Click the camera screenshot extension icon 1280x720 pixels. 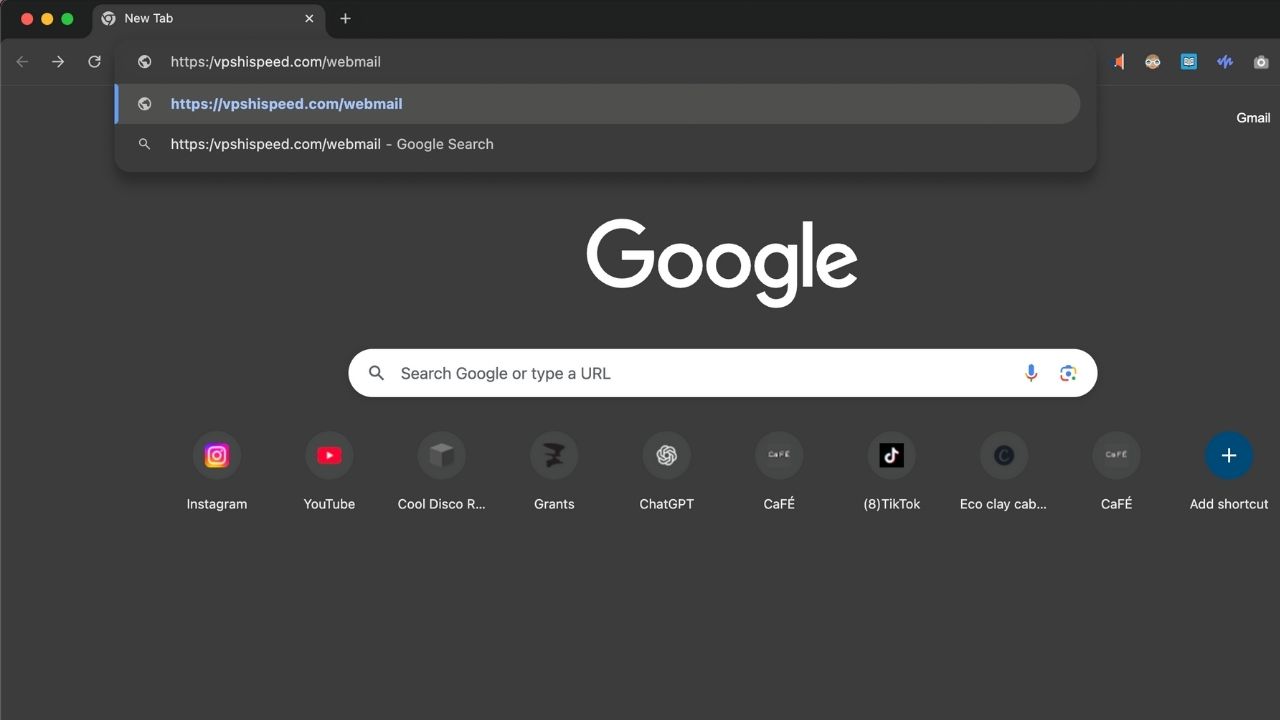pos(1261,62)
